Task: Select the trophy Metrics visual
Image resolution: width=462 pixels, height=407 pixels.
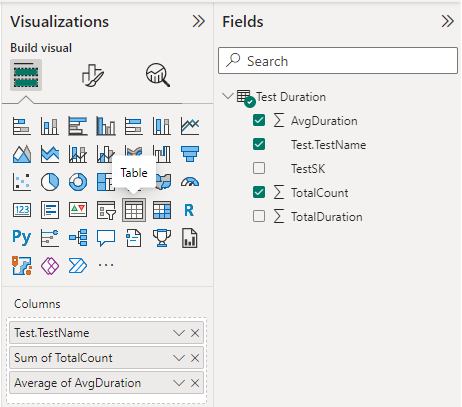Action: point(162,238)
